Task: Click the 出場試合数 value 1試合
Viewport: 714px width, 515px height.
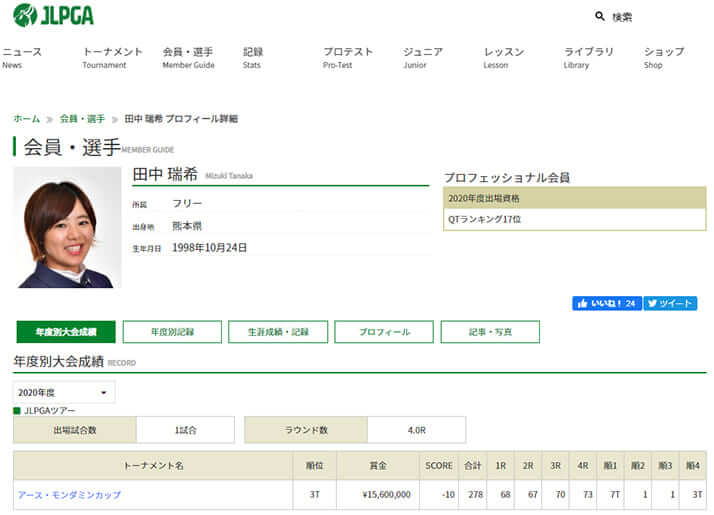Action: (186, 430)
